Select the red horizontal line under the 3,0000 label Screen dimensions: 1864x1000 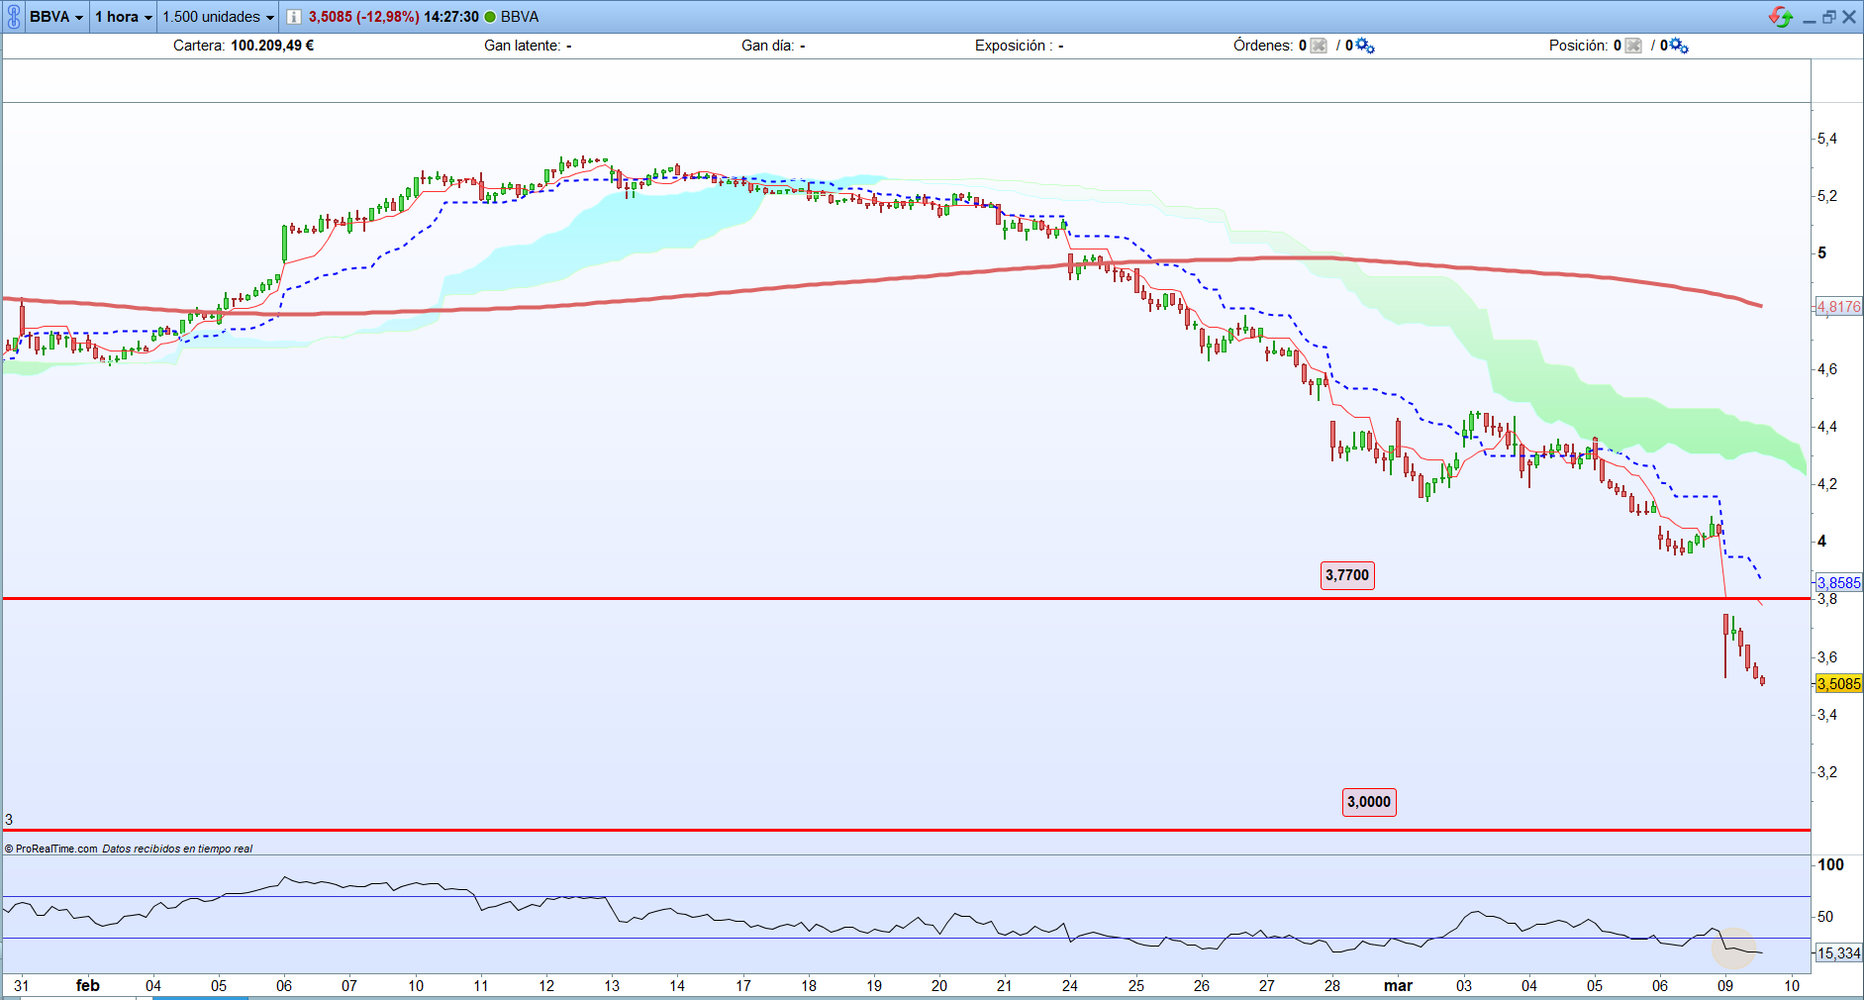(906, 830)
